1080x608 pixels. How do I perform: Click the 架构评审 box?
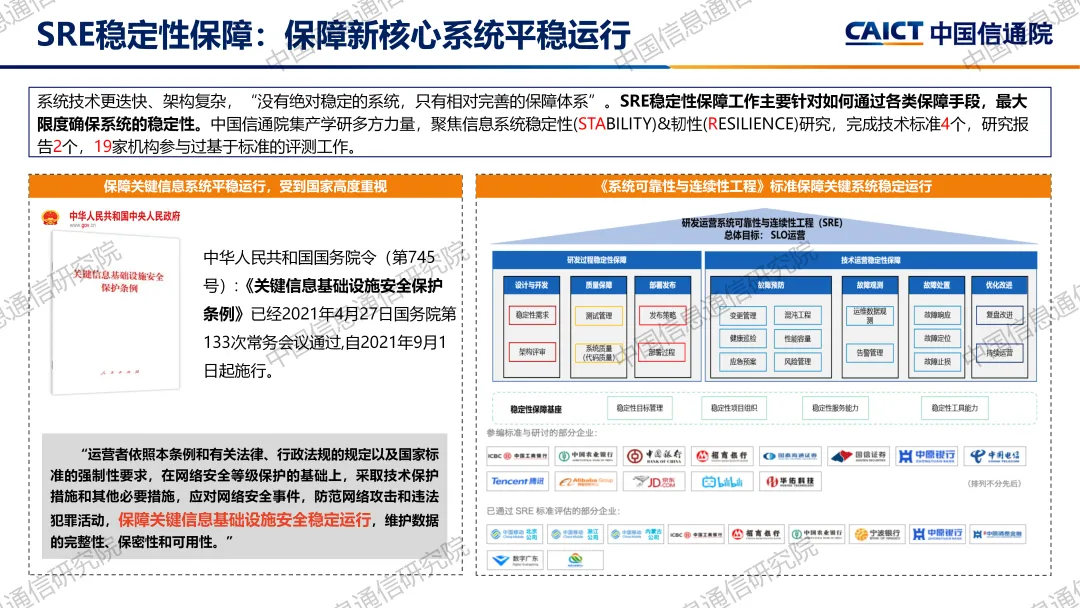click(532, 352)
